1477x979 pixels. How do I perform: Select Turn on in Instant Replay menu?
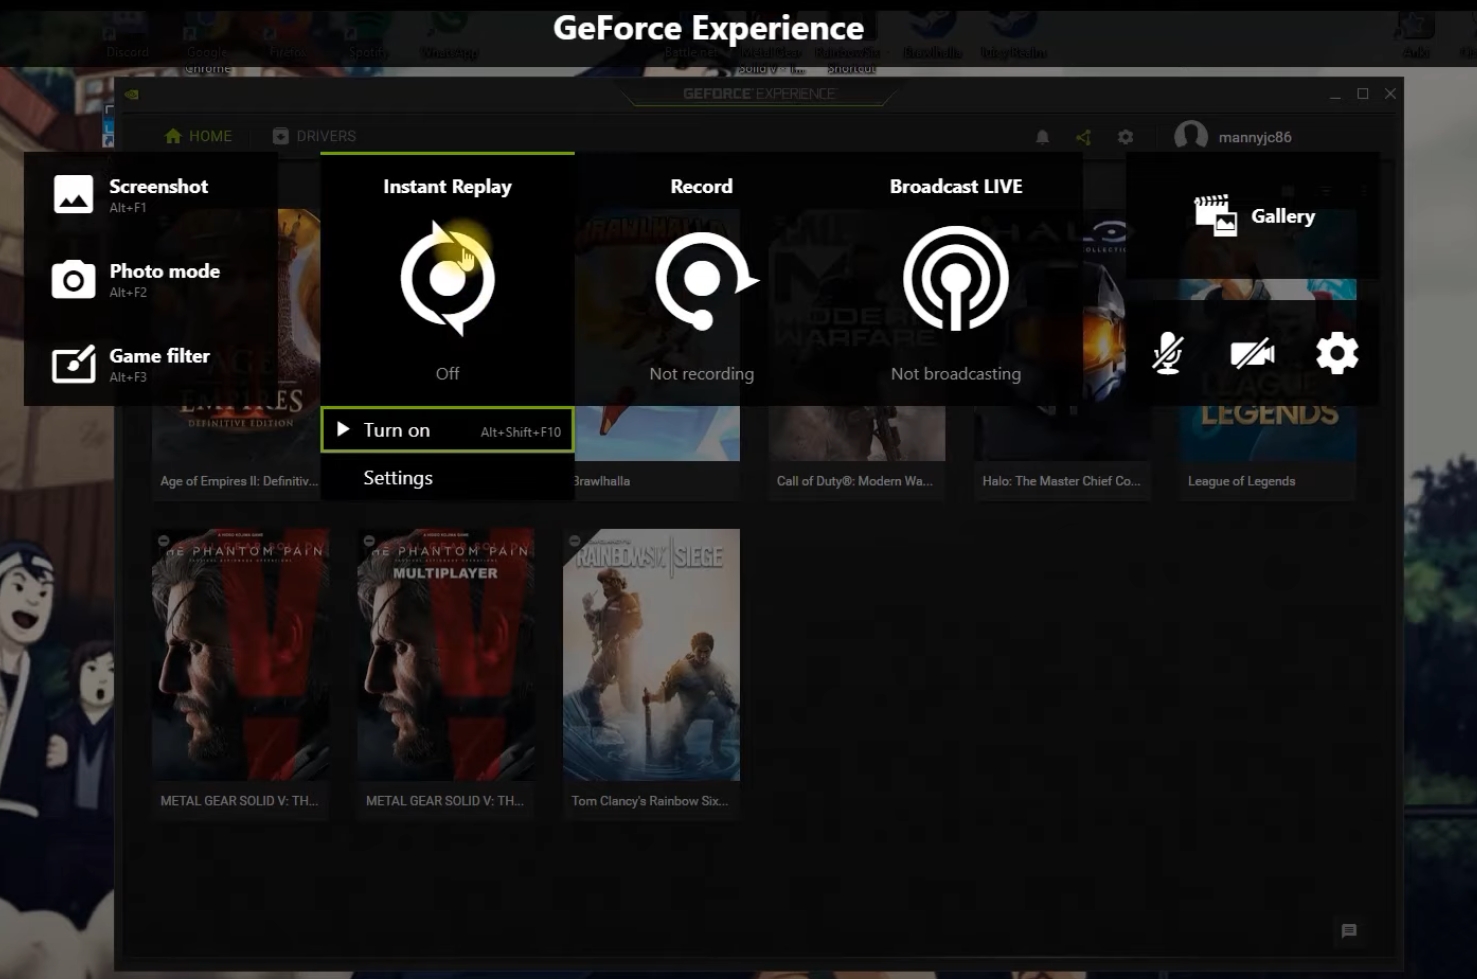(x=447, y=430)
